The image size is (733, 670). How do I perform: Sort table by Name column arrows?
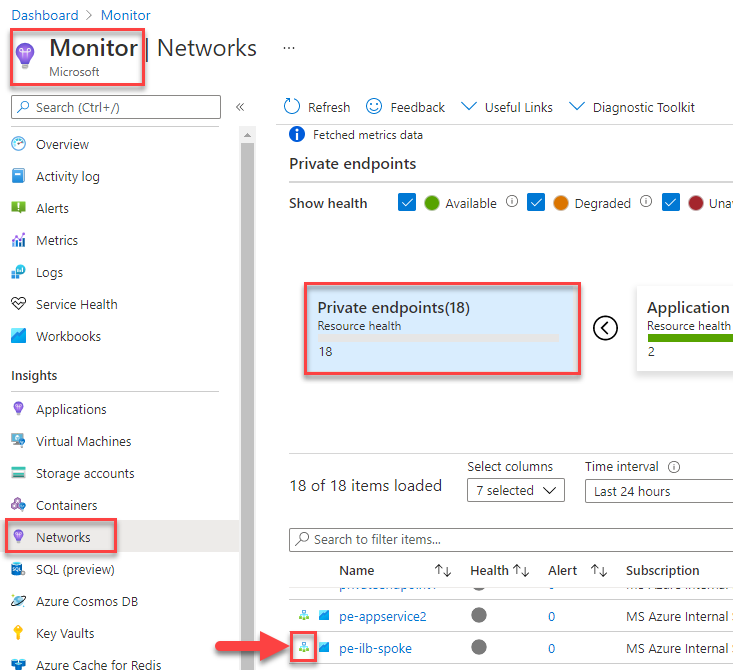click(443, 570)
